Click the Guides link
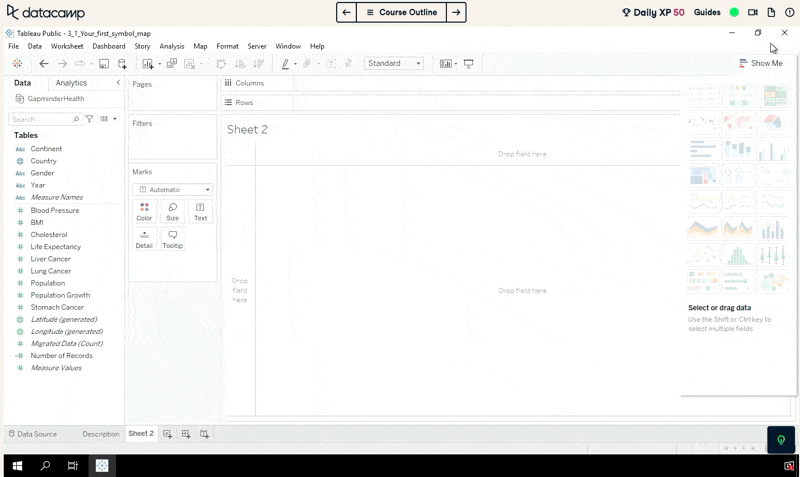The width and height of the screenshot is (800, 477). [707, 12]
